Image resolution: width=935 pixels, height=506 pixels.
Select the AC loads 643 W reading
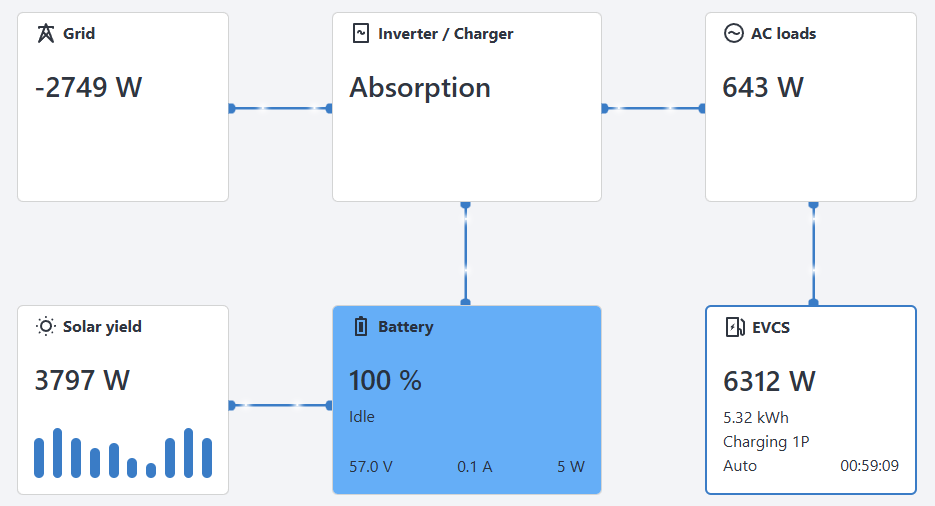763,87
